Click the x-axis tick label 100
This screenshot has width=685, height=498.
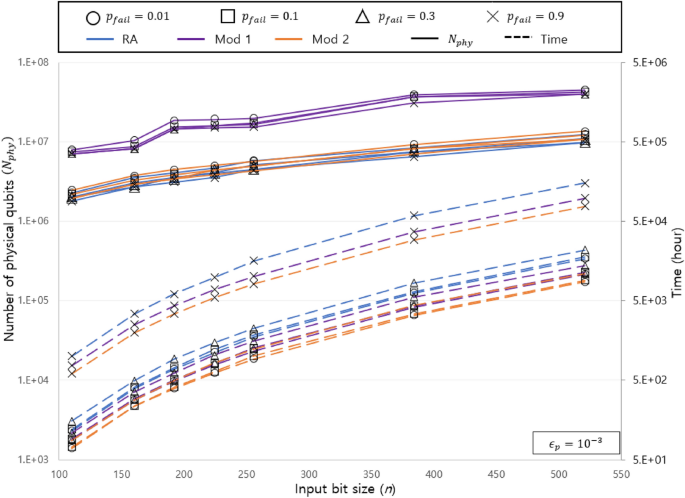[59, 475]
